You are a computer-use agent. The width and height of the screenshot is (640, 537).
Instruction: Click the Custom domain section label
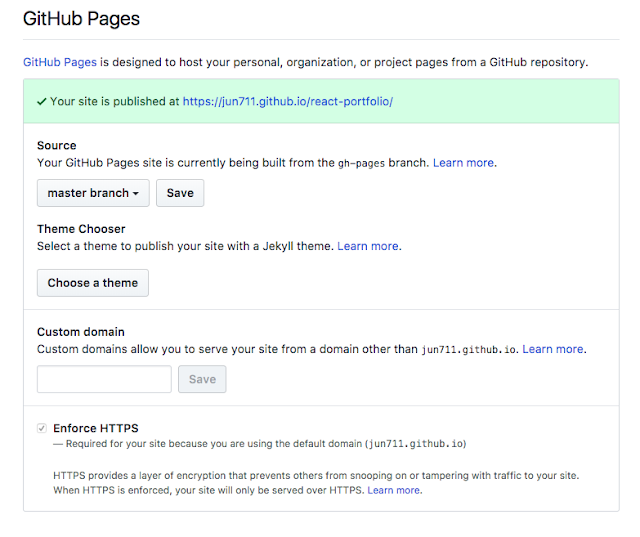pyautogui.click(x=81, y=332)
